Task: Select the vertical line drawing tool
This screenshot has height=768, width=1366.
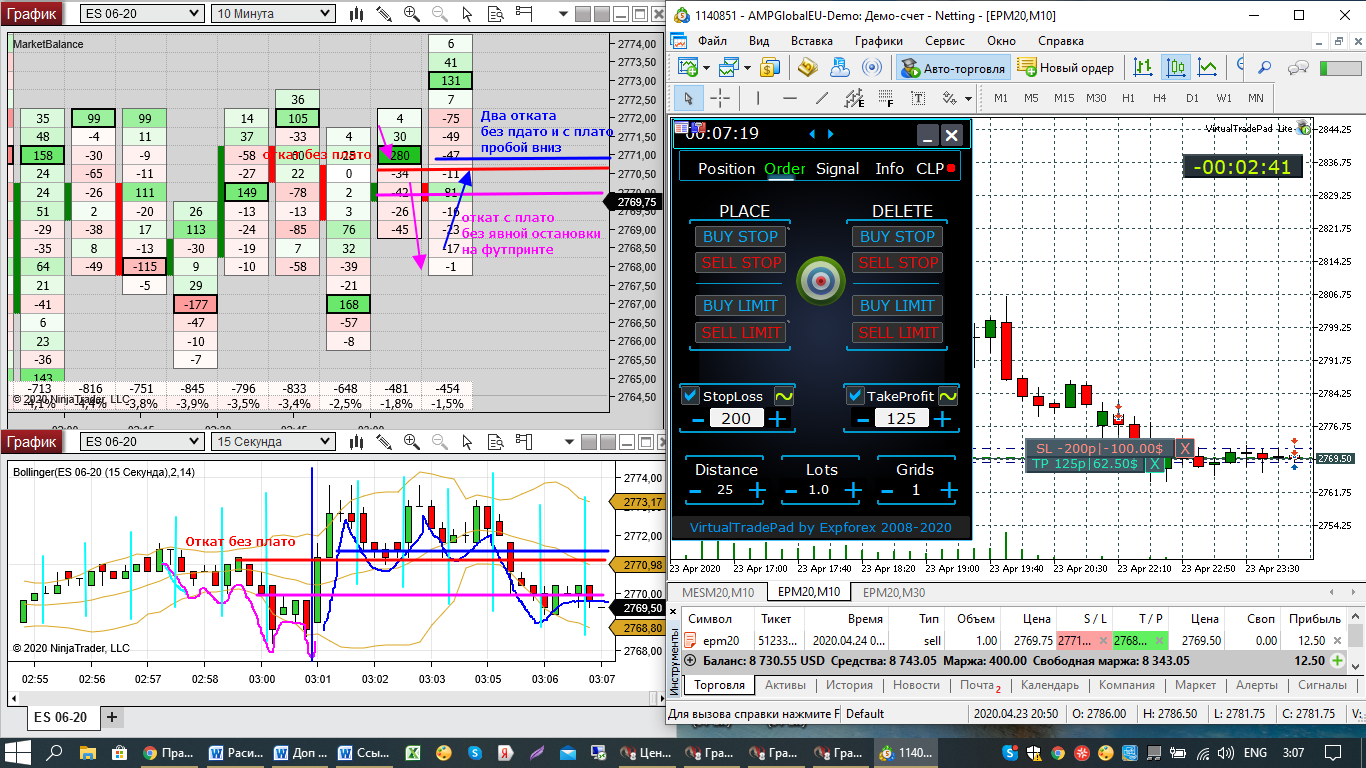Action: tap(758, 98)
